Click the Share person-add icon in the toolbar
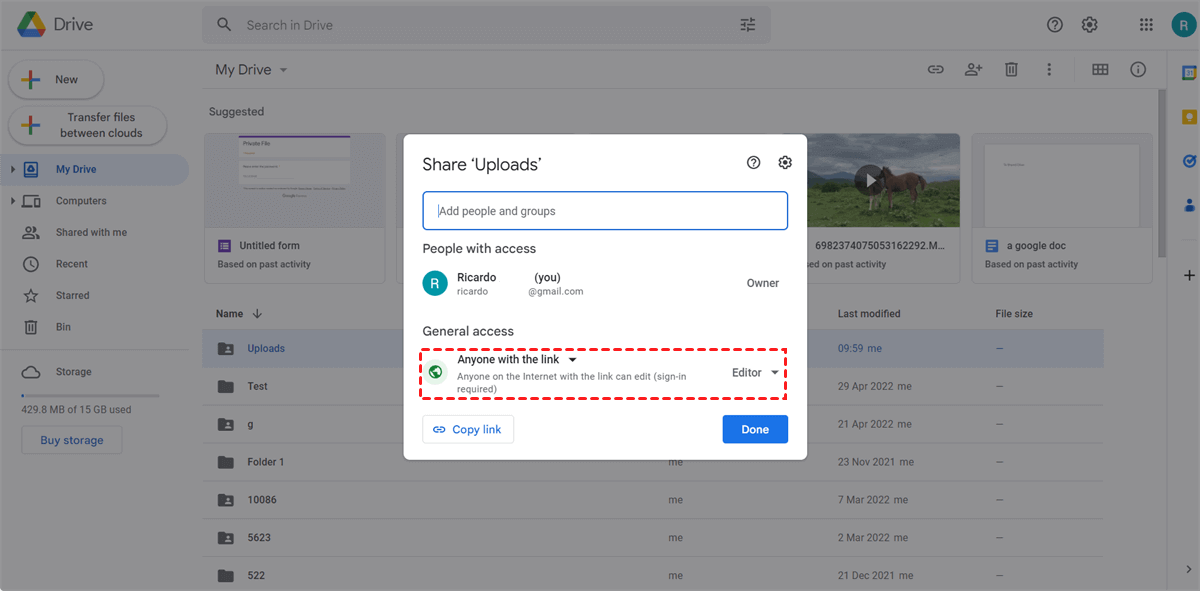 click(973, 69)
